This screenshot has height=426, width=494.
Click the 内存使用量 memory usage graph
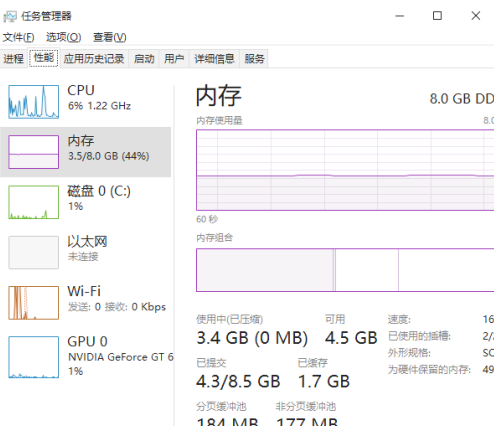[x=345, y=170]
